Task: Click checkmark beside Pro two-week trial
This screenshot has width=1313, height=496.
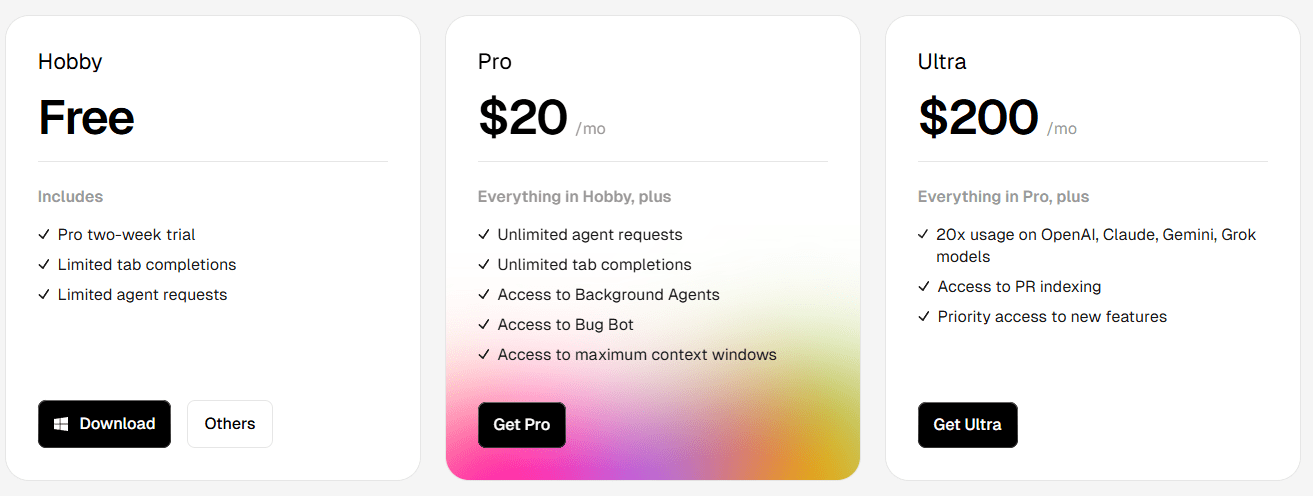Action: point(44,235)
